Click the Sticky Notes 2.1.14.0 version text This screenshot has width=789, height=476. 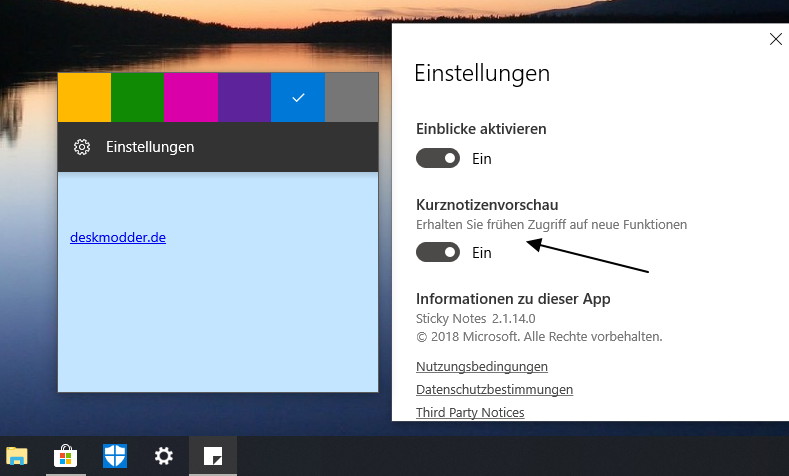(476, 319)
